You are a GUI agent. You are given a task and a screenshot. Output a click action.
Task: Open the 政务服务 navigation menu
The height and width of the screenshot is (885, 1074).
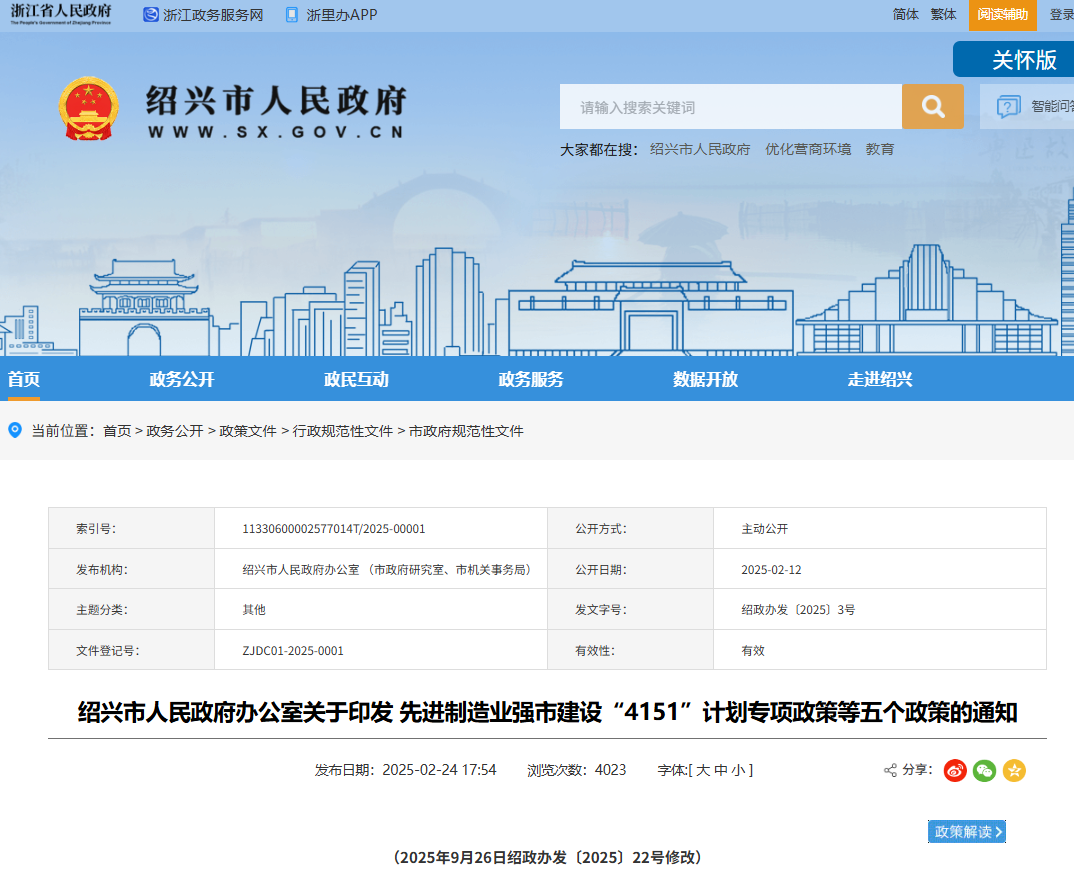[530, 379]
